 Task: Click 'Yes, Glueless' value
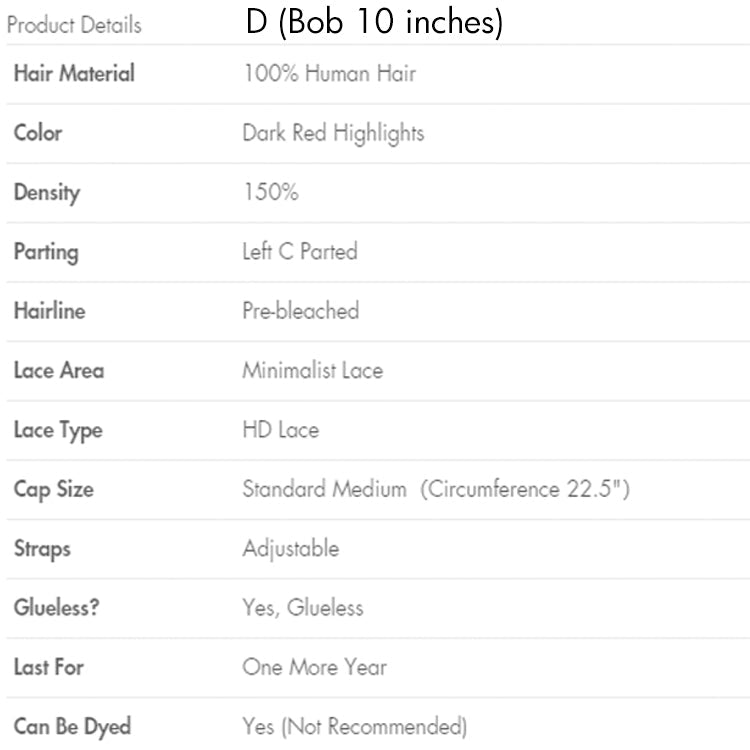click(302, 608)
